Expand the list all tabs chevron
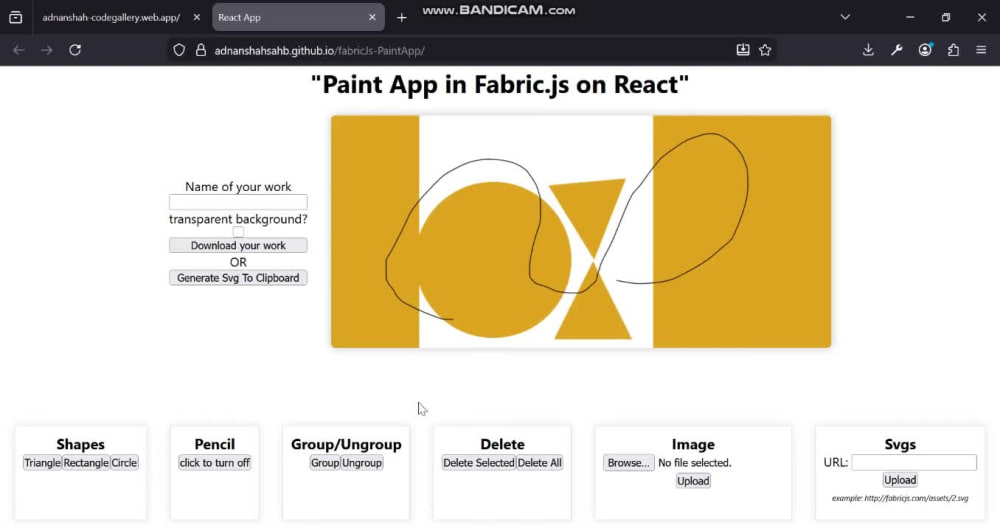Image resolution: width=1000 pixels, height=531 pixels. tap(845, 17)
